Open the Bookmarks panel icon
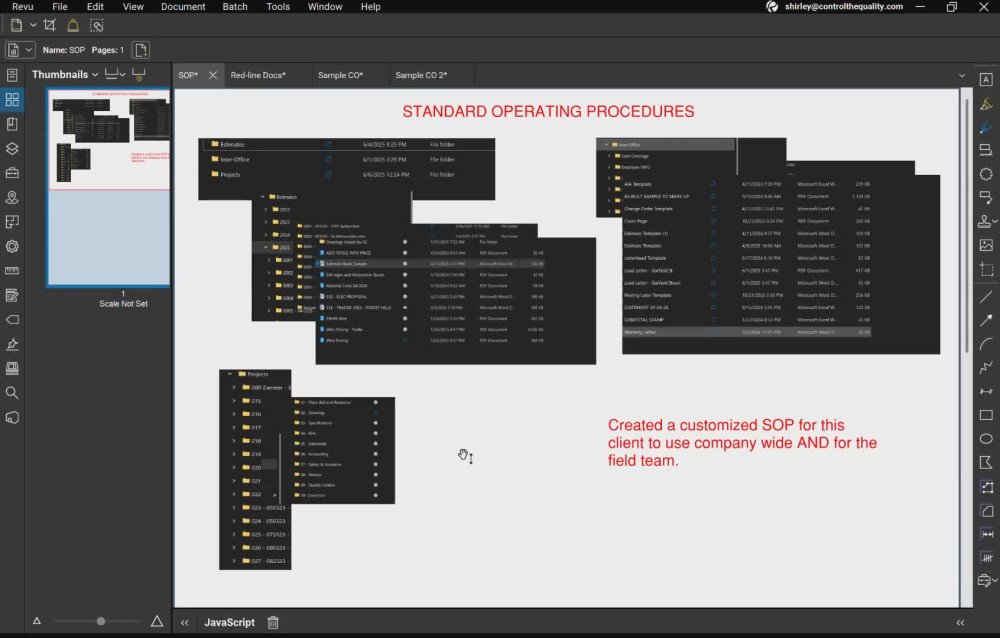The image size is (1000, 638). [11, 124]
